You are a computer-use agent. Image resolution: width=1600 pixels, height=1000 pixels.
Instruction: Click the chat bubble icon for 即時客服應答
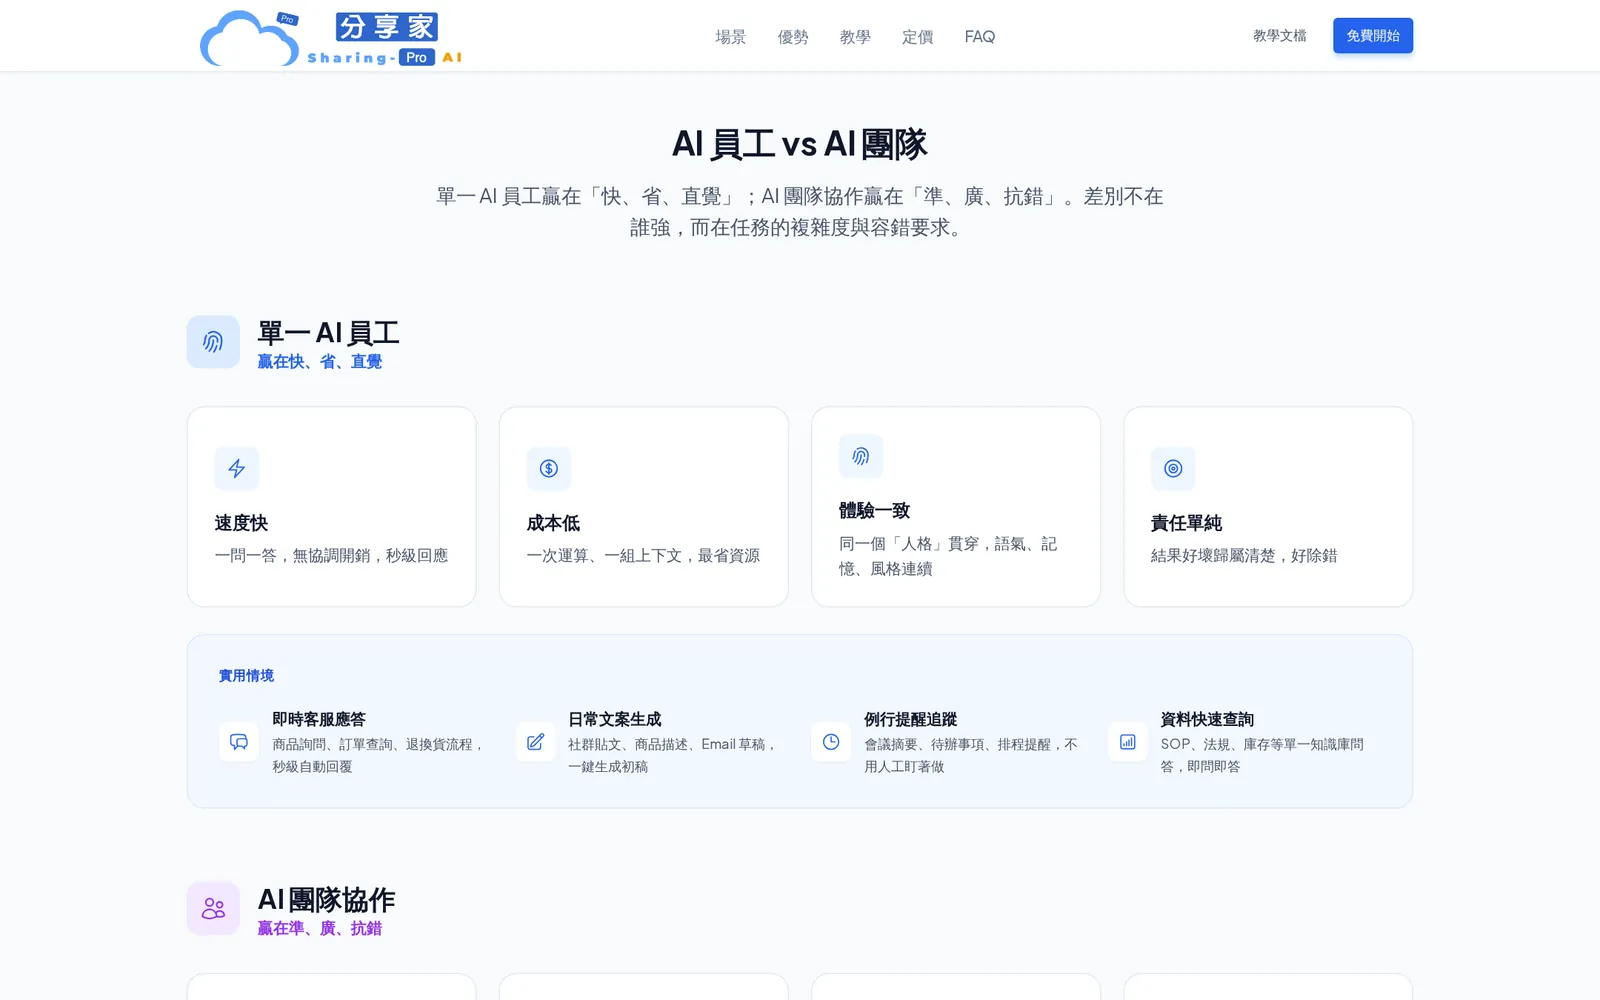pos(239,742)
